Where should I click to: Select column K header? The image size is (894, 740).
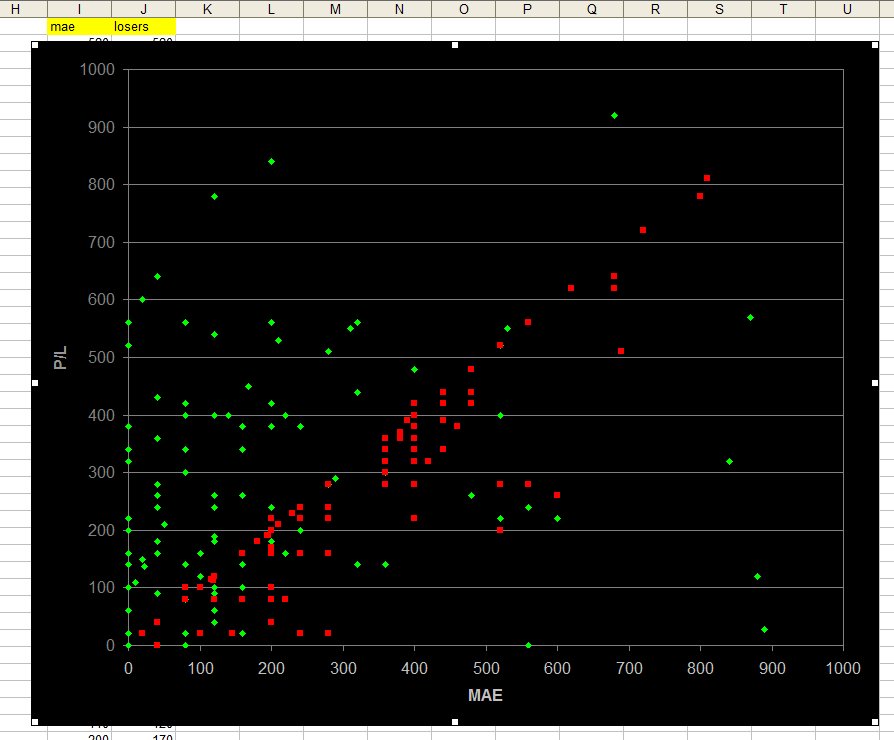click(208, 9)
